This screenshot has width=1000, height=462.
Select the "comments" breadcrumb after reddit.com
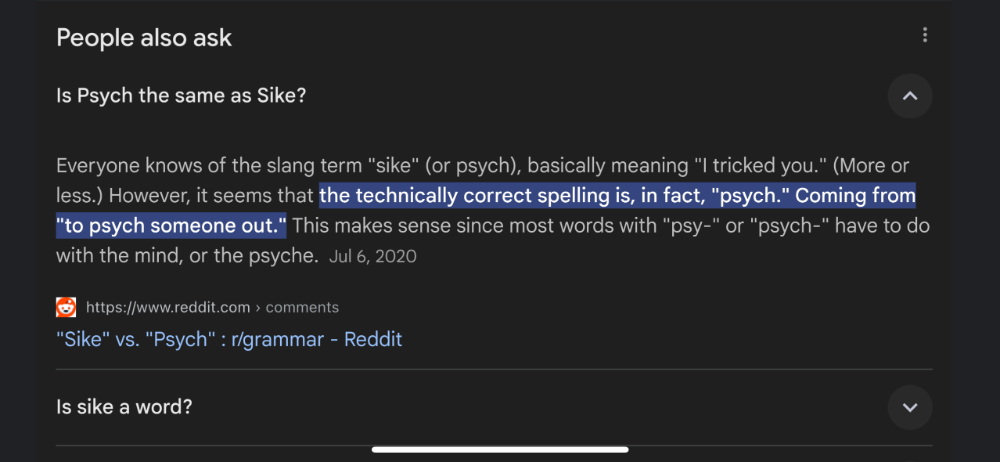tap(302, 308)
